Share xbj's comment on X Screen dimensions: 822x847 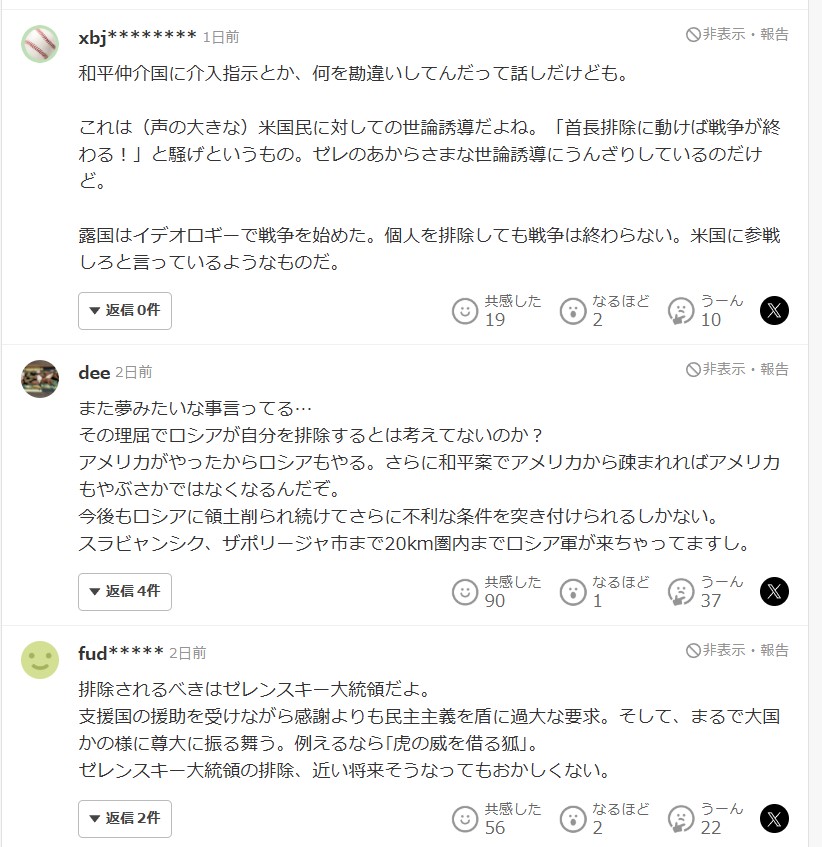tap(774, 310)
